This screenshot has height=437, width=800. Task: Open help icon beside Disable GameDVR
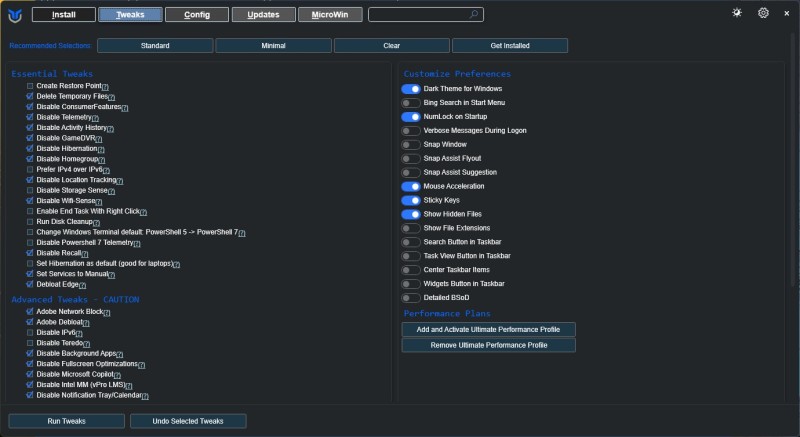98,139
